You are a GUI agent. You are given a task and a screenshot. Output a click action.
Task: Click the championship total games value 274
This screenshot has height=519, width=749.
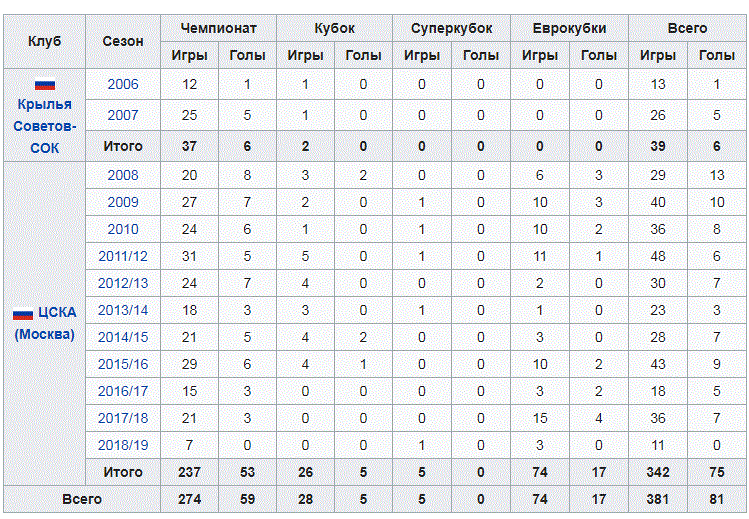[x=189, y=499]
